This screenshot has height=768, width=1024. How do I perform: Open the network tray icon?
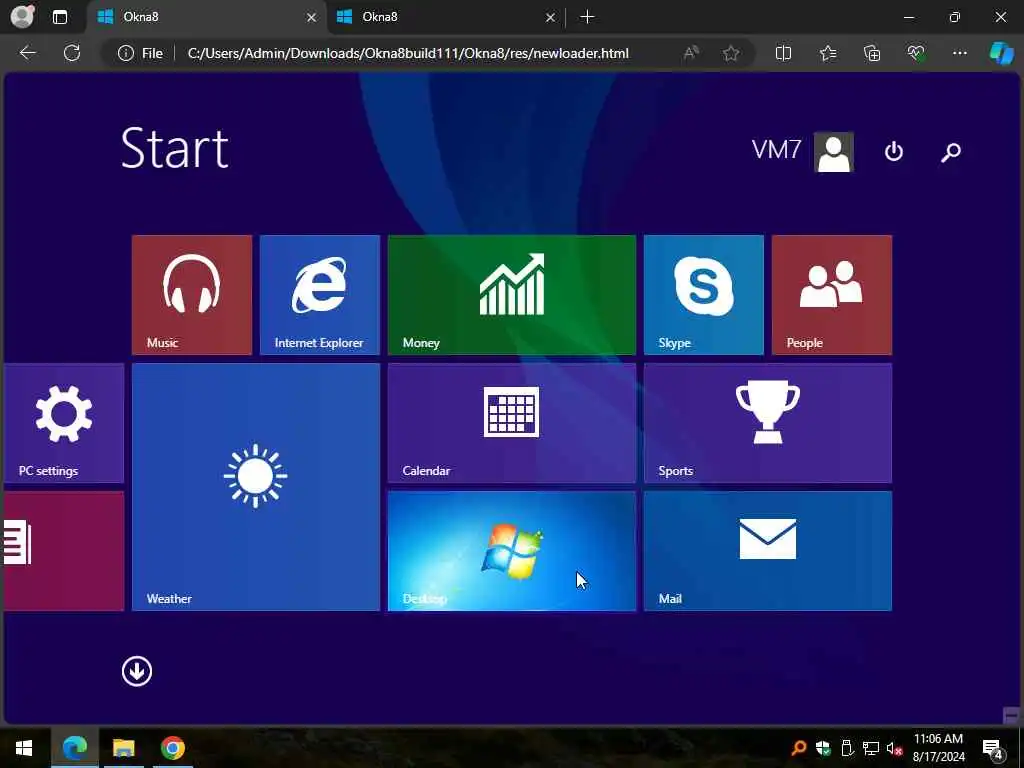[871, 748]
